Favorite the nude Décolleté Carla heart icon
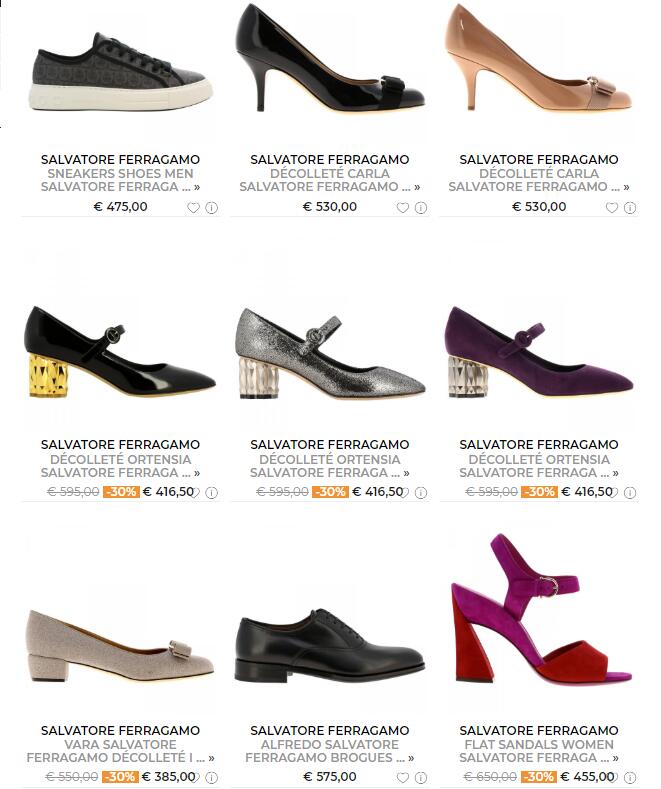This screenshot has height=789, width=661. pyautogui.click(x=612, y=207)
